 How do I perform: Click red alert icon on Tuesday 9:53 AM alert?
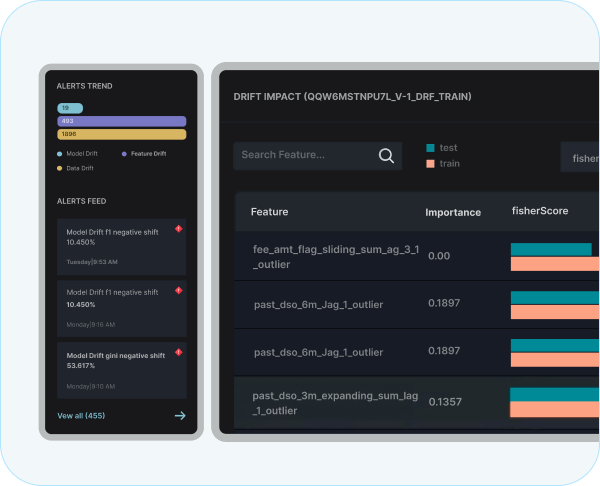178,229
